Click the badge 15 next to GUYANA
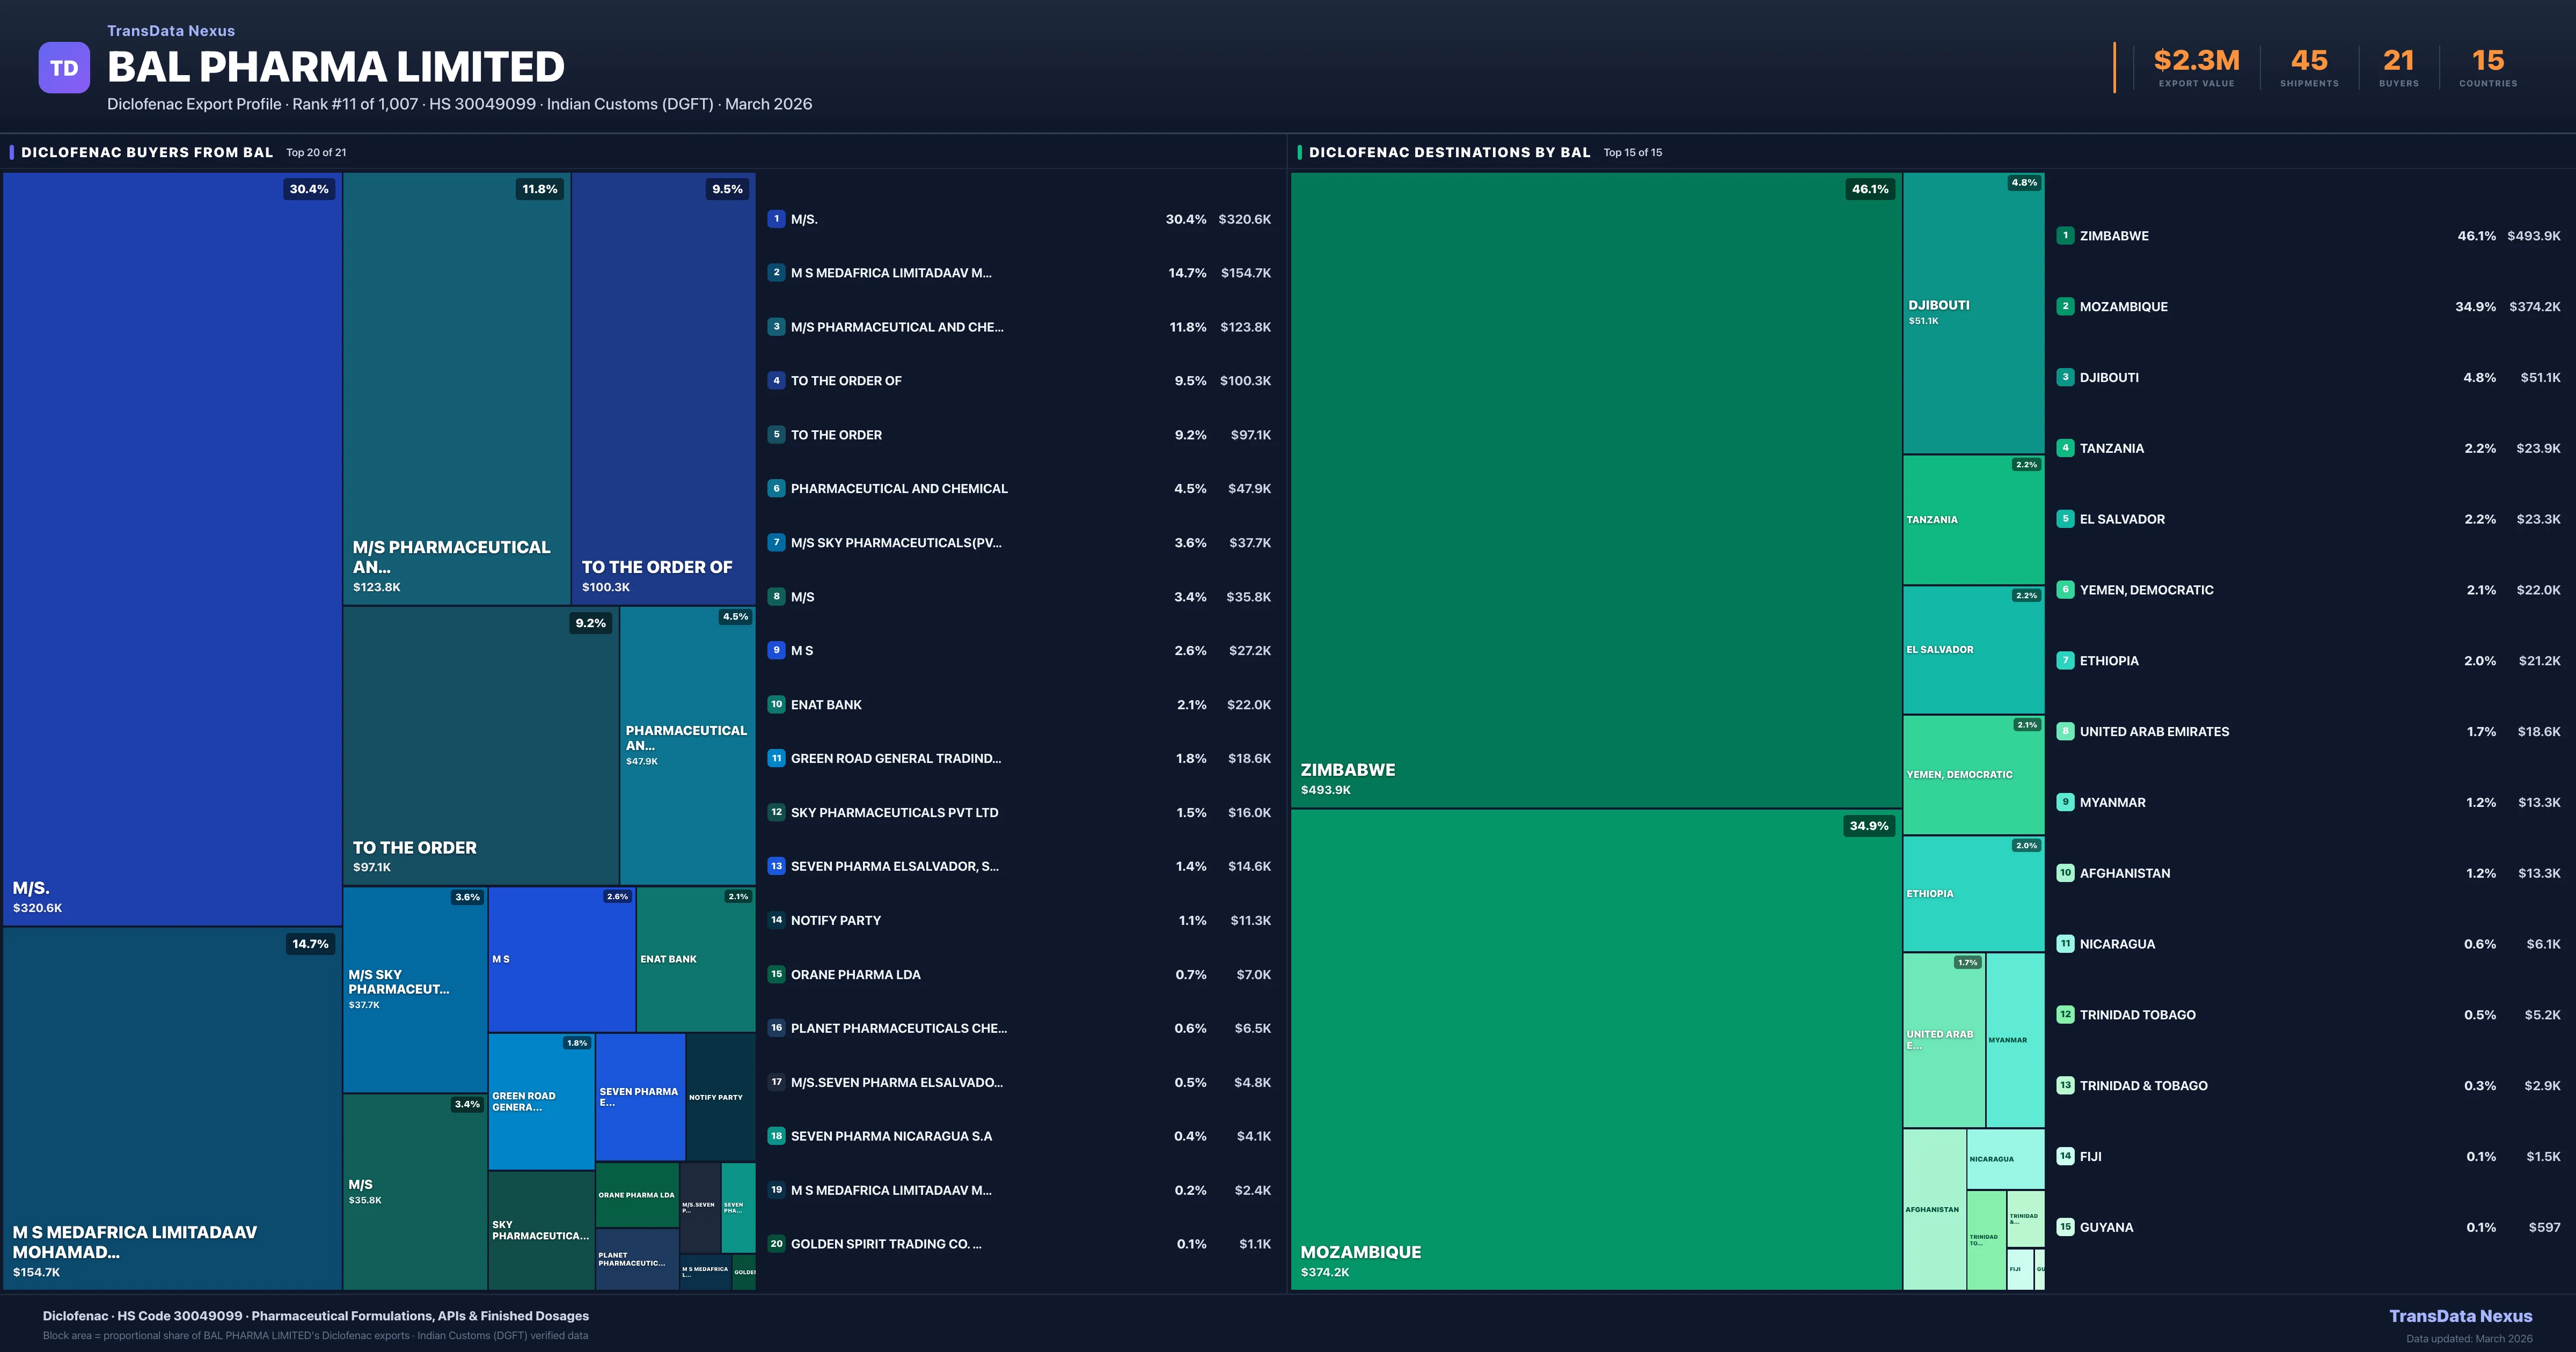 2064,1227
